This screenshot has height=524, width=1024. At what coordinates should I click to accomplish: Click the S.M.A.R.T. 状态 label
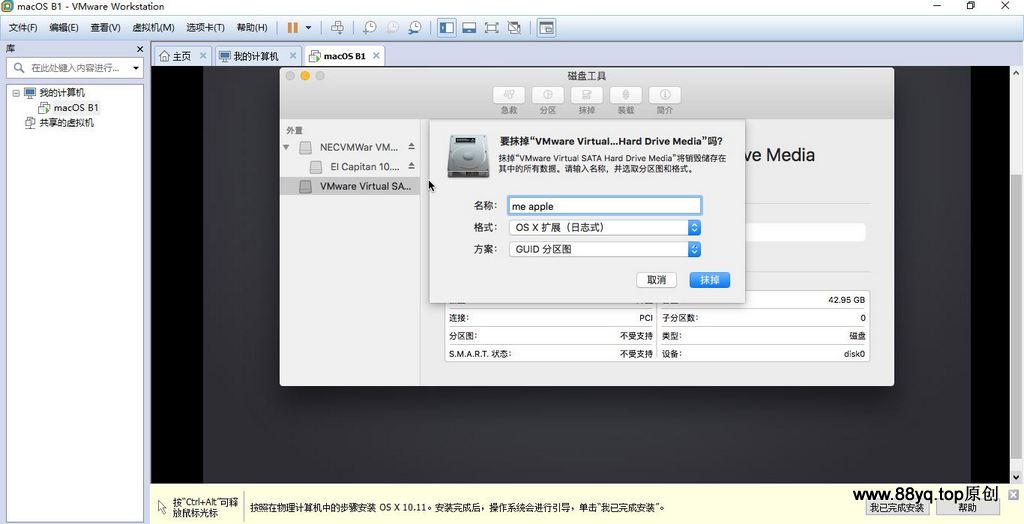pos(480,353)
